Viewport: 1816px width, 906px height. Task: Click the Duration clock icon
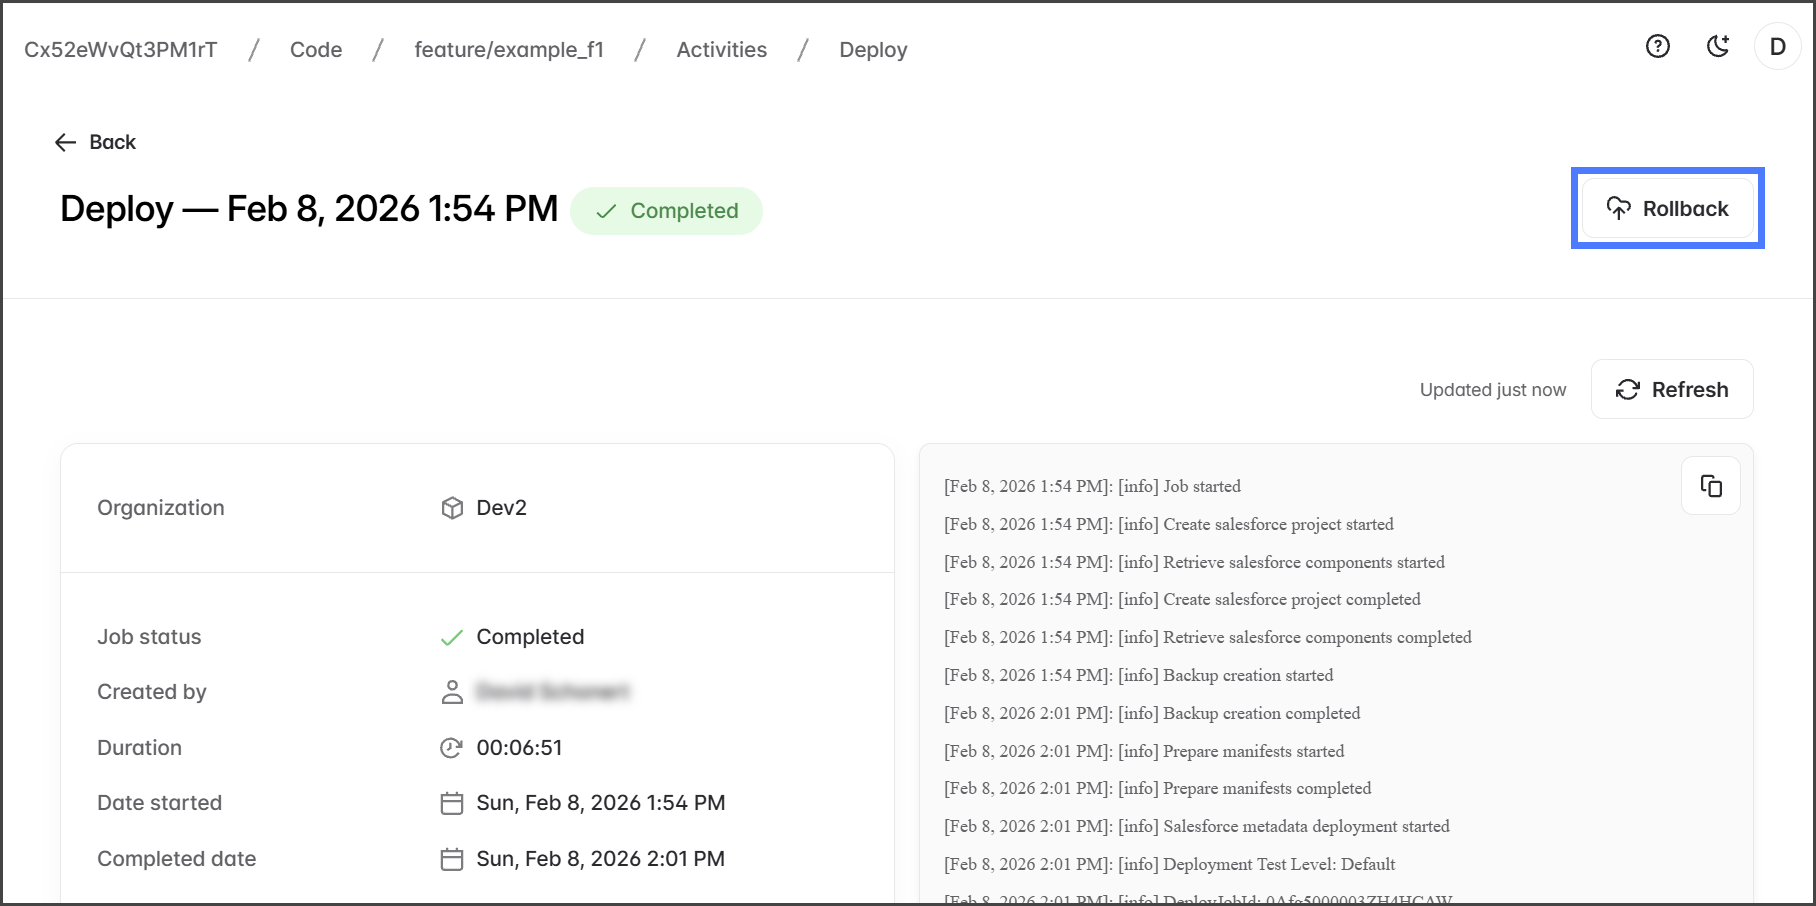point(452,748)
